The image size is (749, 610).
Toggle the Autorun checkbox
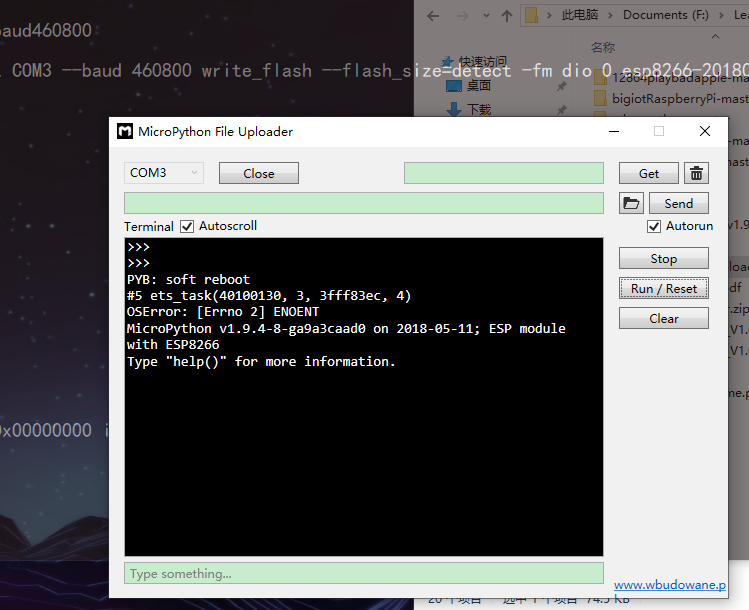pos(654,226)
